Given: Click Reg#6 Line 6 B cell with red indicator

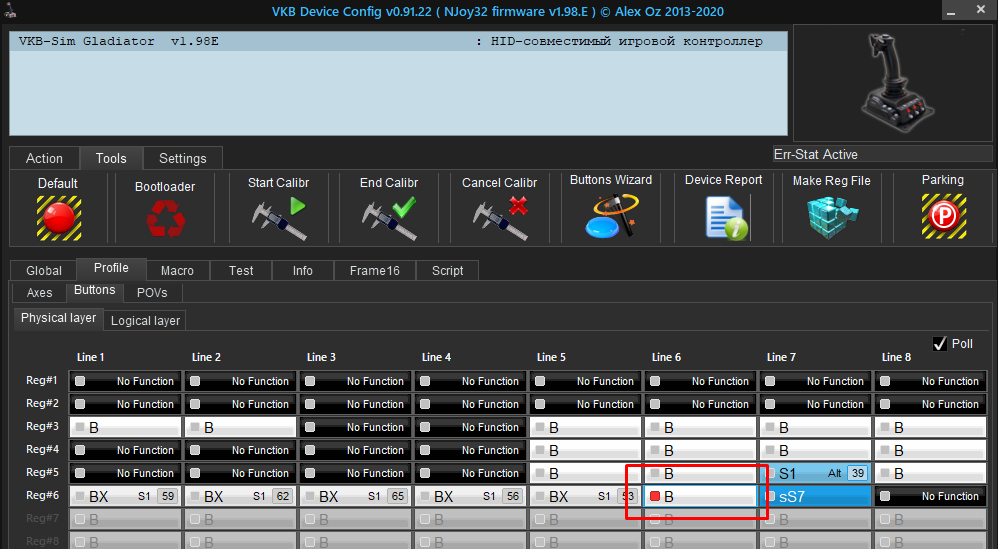Looking at the screenshot, I should (x=700, y=496).
